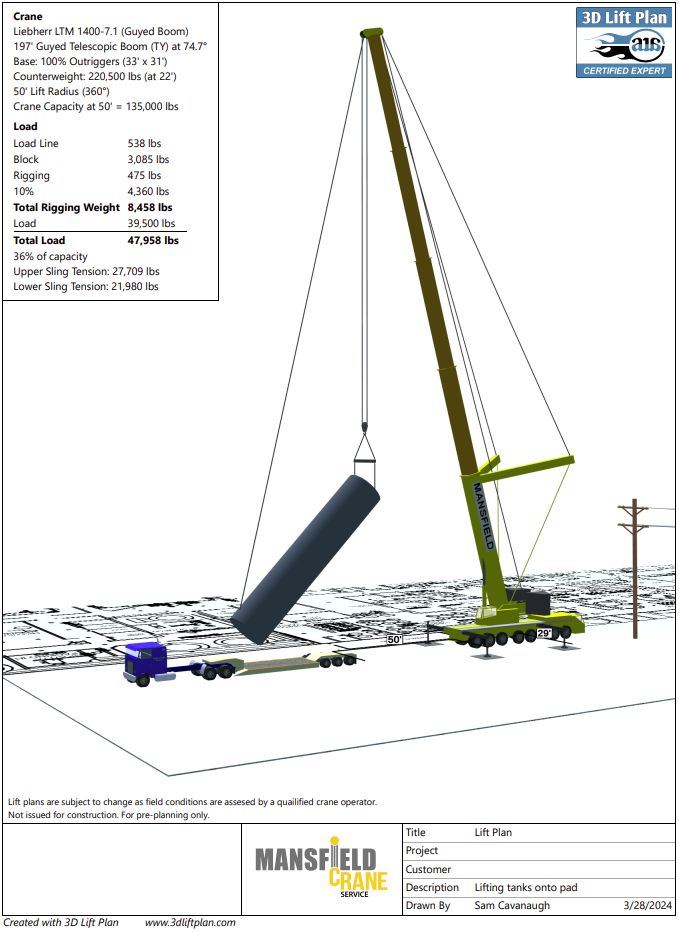Click the crane carrier on outriggers

(513, 629)
